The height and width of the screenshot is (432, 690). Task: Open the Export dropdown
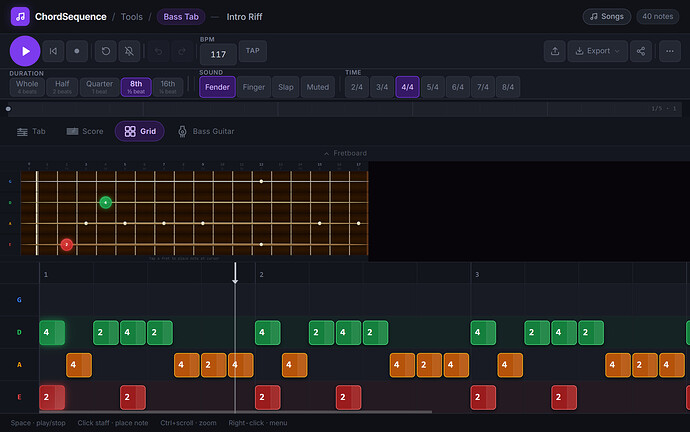coord(598,51)
